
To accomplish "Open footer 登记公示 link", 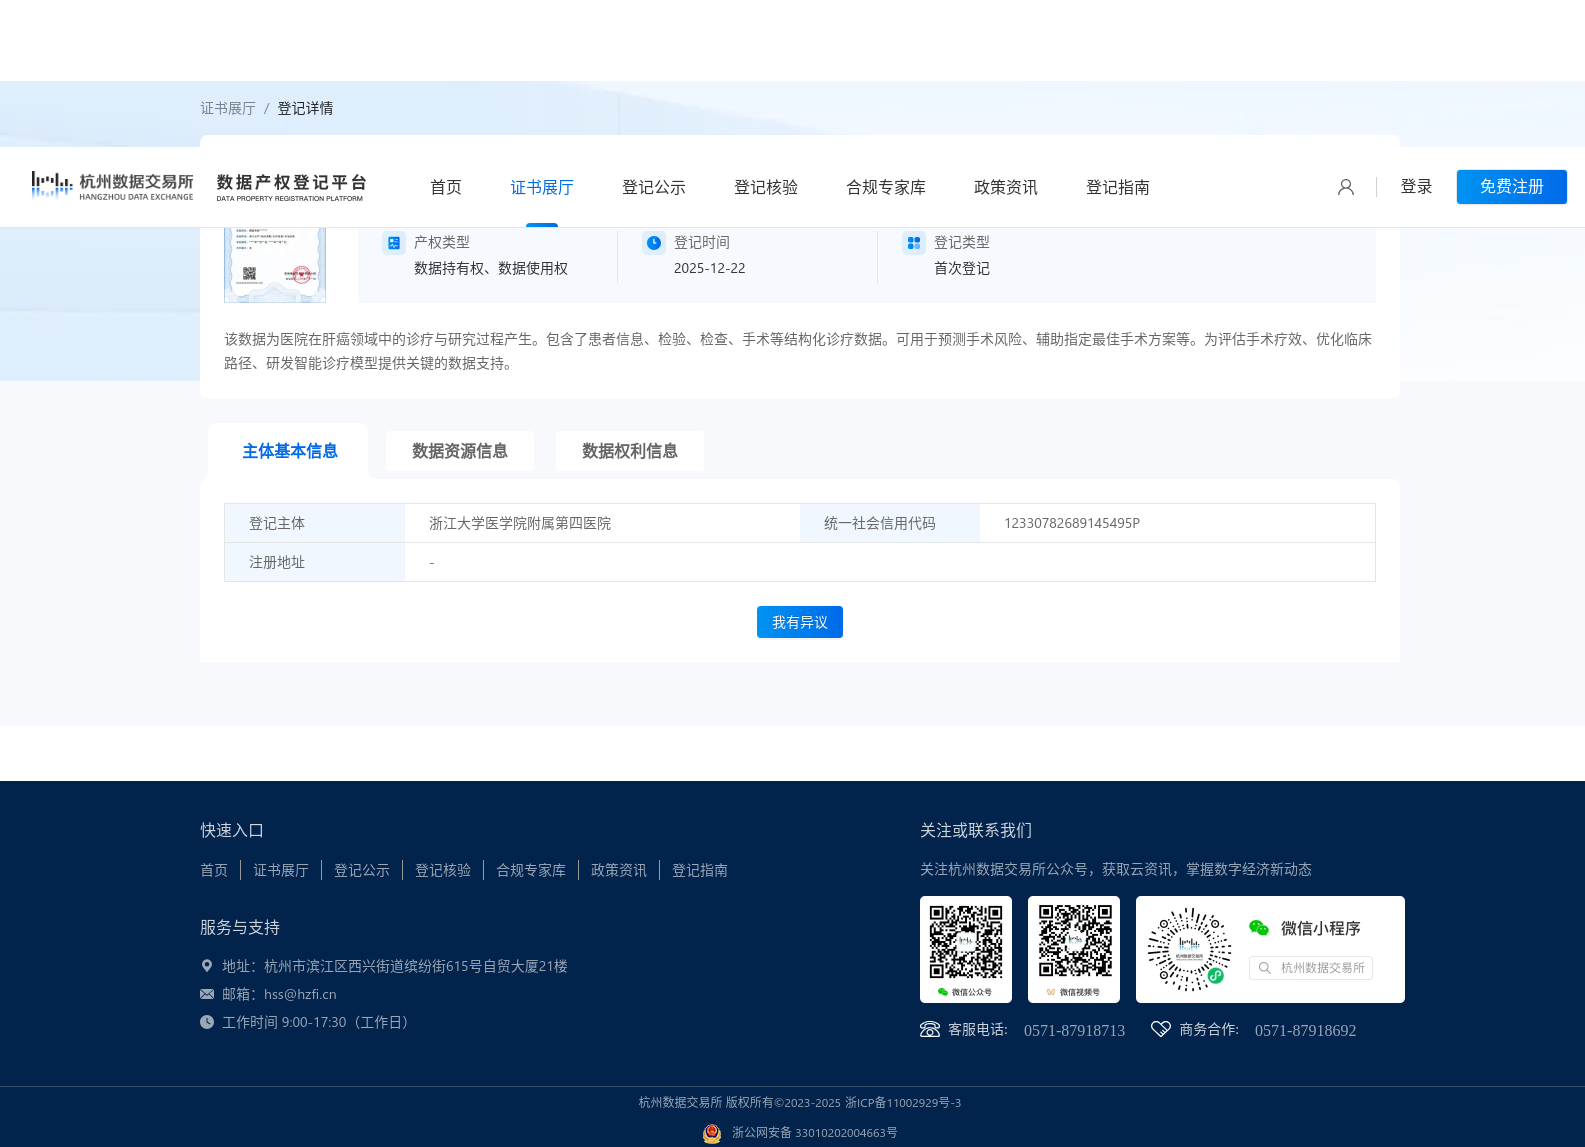I will [362, 870].
